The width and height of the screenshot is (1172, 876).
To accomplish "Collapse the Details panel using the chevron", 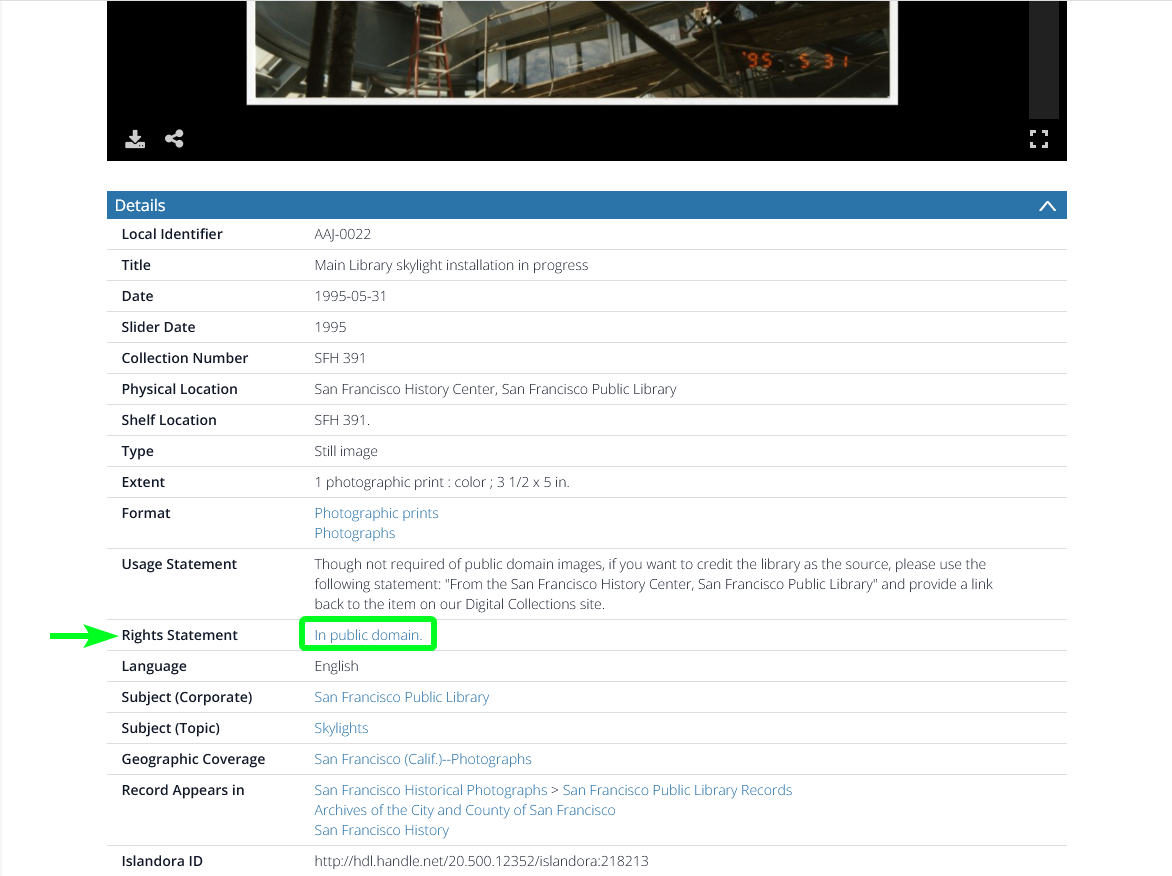I will point(1047,206).
